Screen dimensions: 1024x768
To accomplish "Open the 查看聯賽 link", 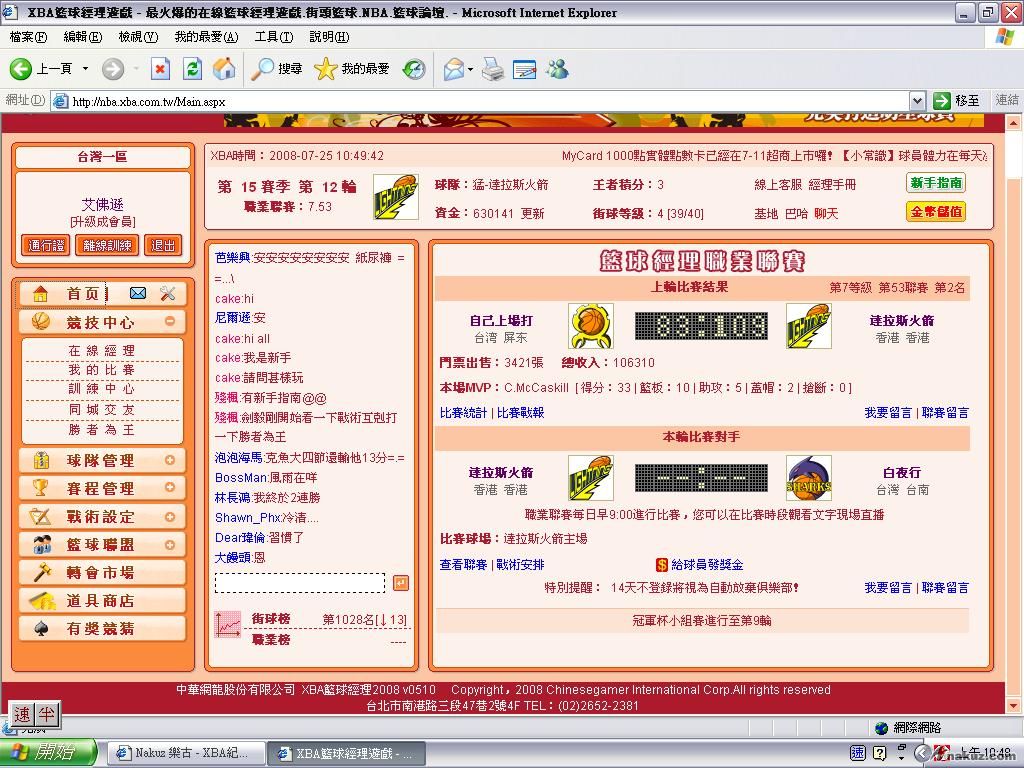I will [x=463, y=565].
